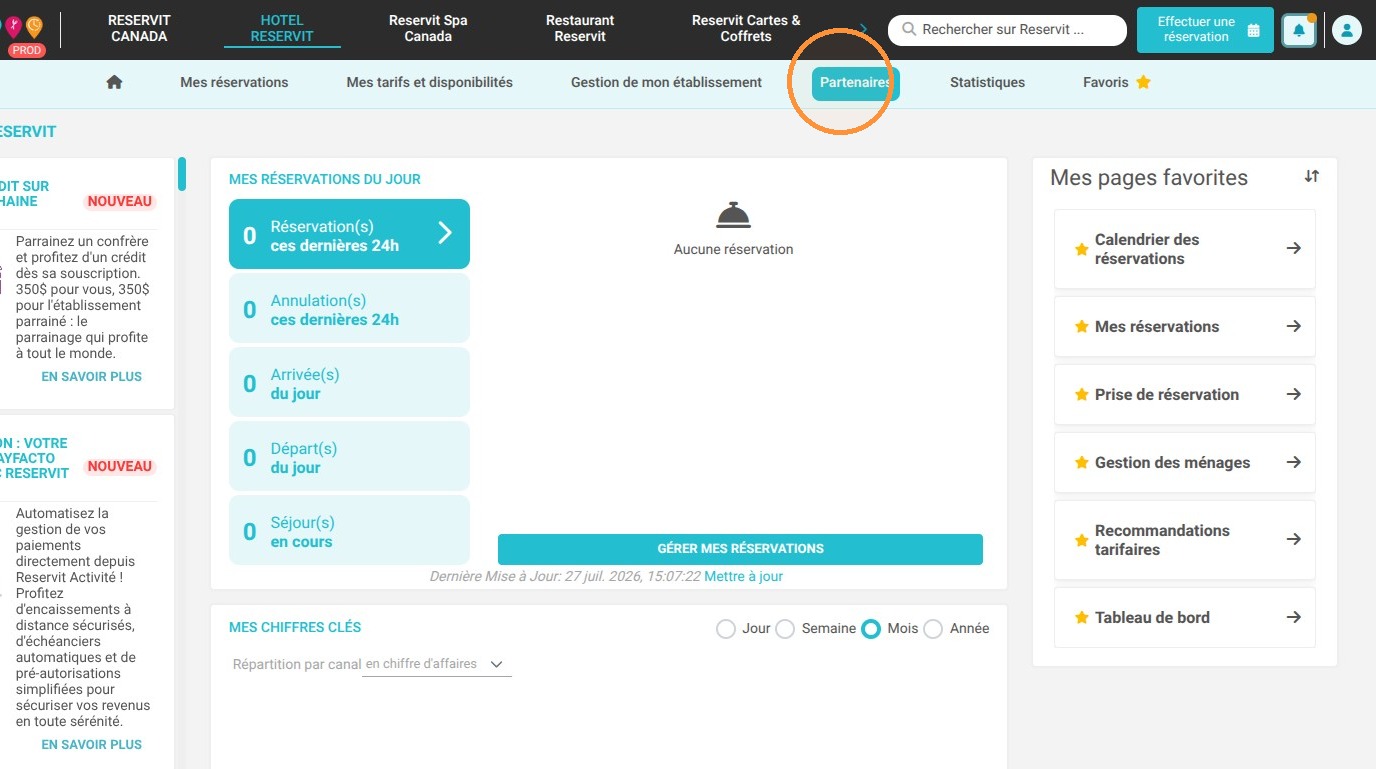1376x769 pixels.
Task: Open the notifications bell
Action: point(1299,31)
